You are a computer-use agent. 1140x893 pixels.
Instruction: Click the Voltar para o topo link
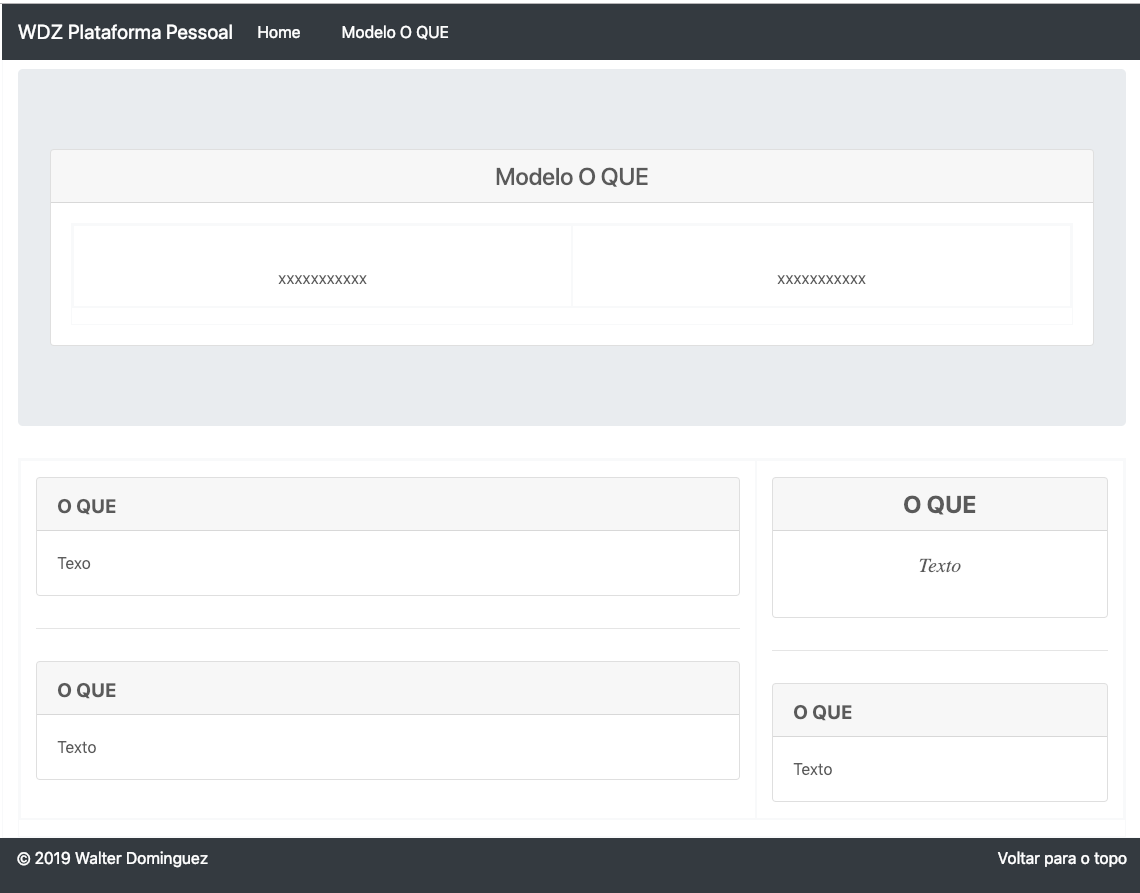tap(1061, 858)
